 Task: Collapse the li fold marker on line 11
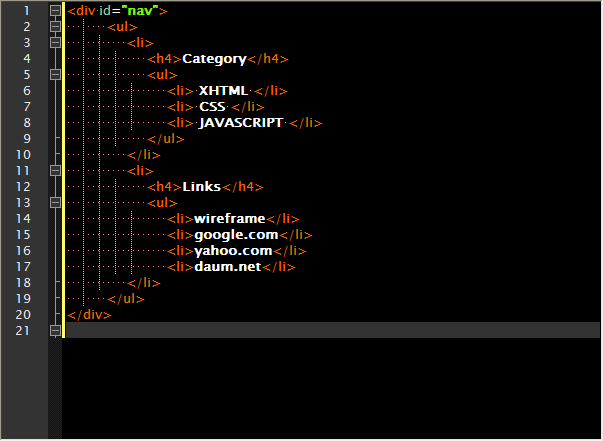pyautogui.click(x=55, y=170)
